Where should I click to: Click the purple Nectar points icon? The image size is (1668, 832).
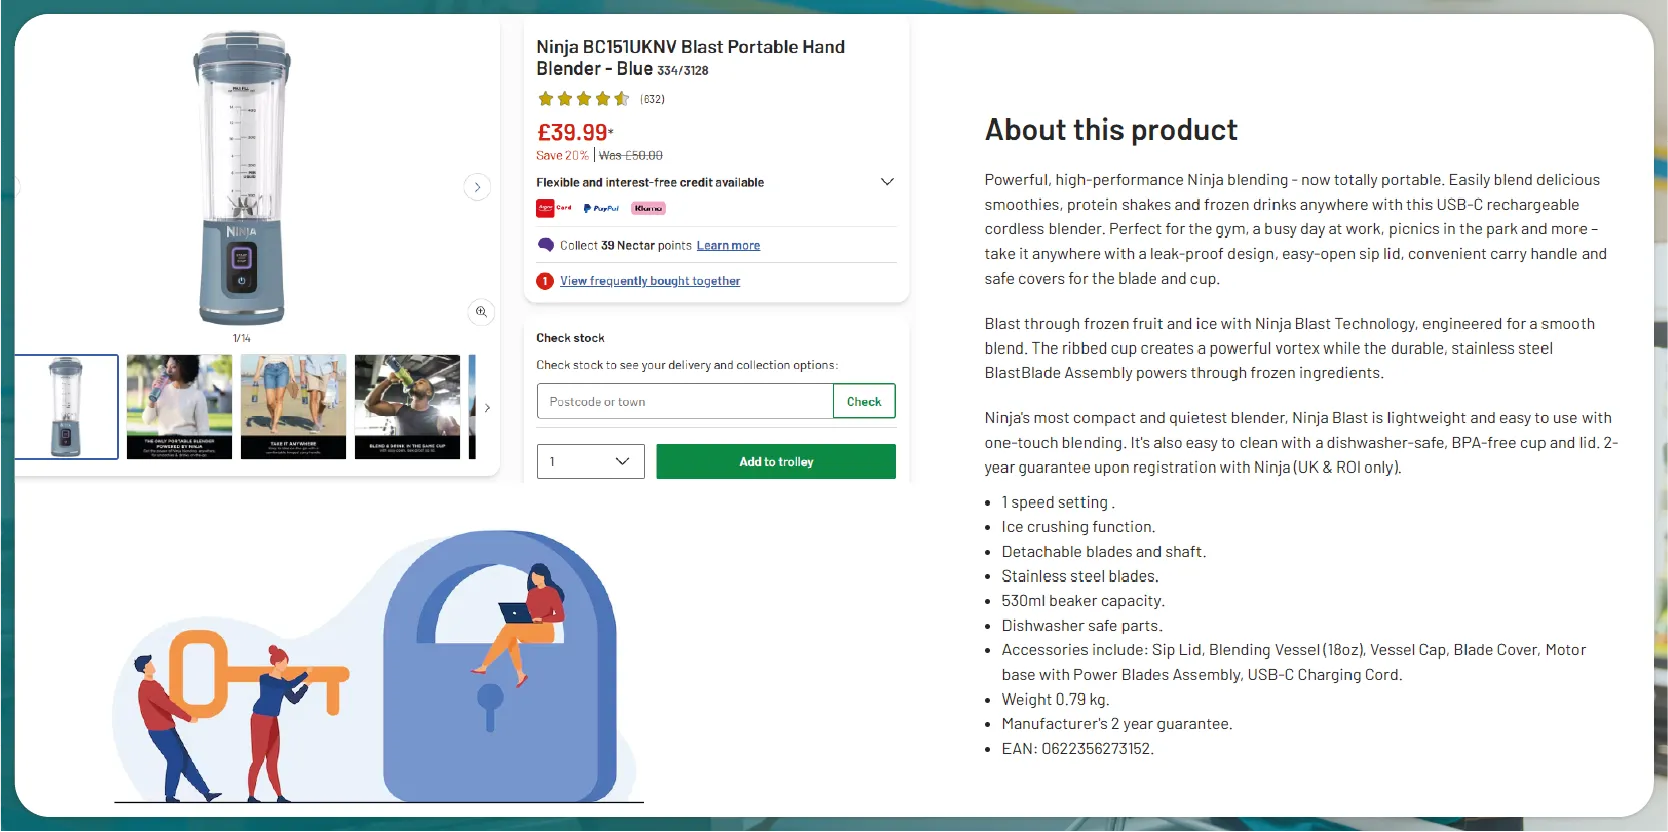coord(546,245)
